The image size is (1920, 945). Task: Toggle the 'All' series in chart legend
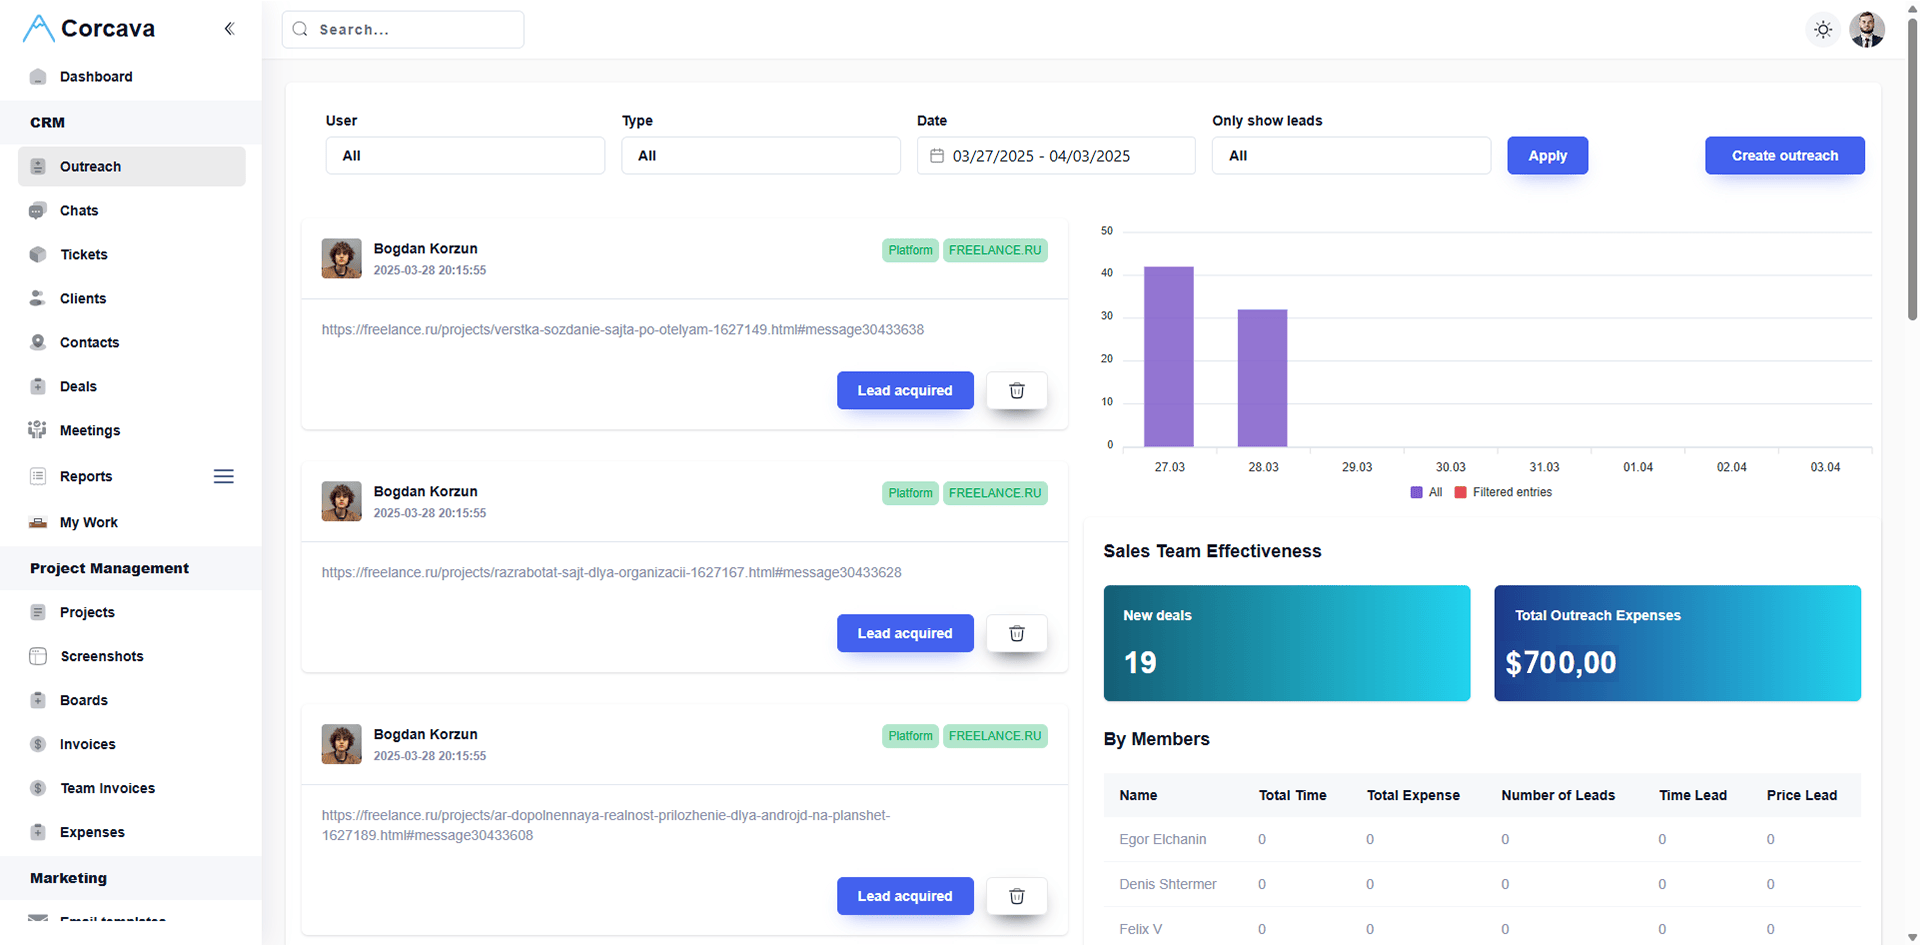point(1426,492)
